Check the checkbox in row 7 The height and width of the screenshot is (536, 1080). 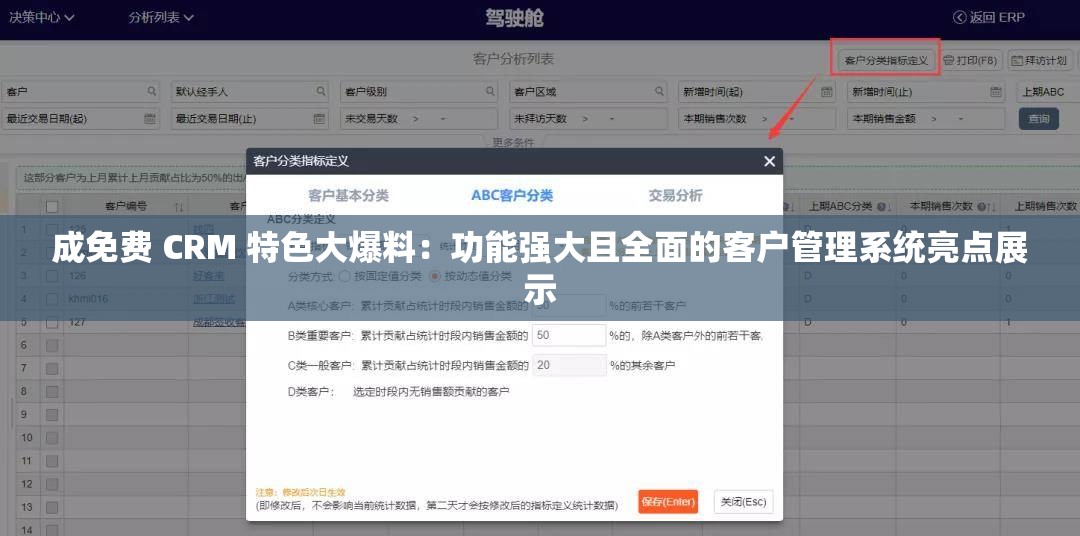[x=52, y=368]
